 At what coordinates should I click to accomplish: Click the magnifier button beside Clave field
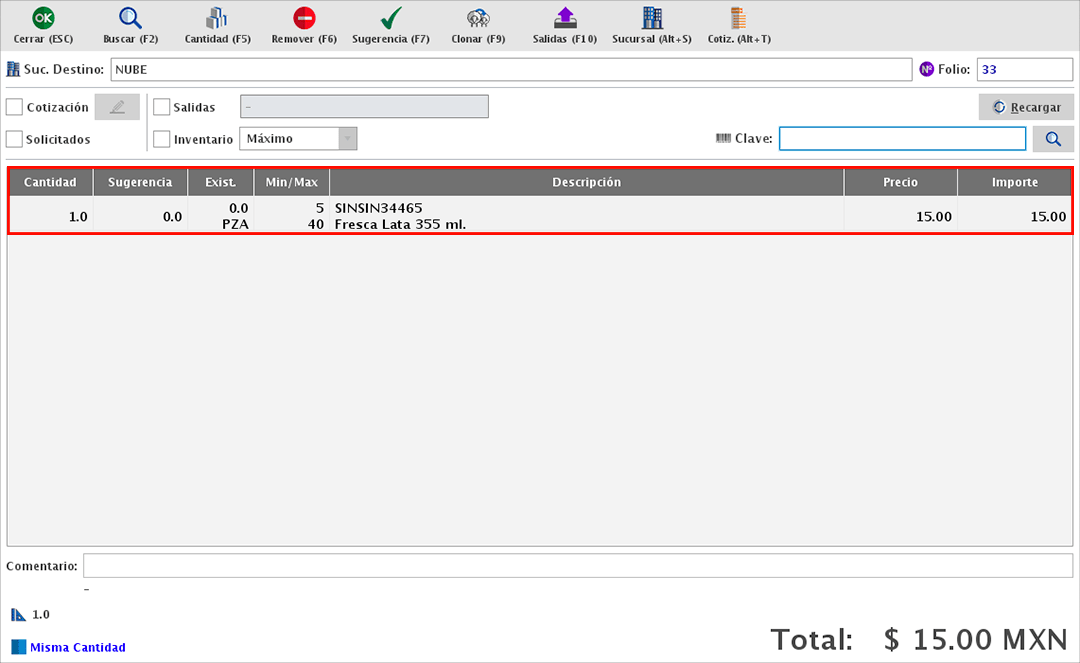1052,139
